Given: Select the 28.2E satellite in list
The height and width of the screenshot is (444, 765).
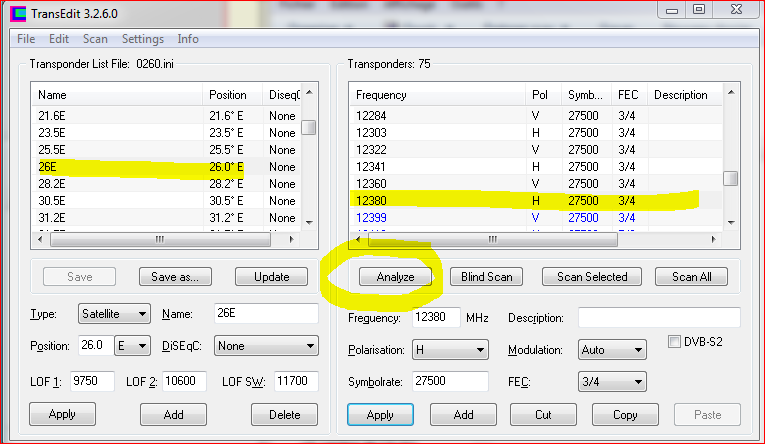Looking at the screenshot, I should tap(51, 184).
